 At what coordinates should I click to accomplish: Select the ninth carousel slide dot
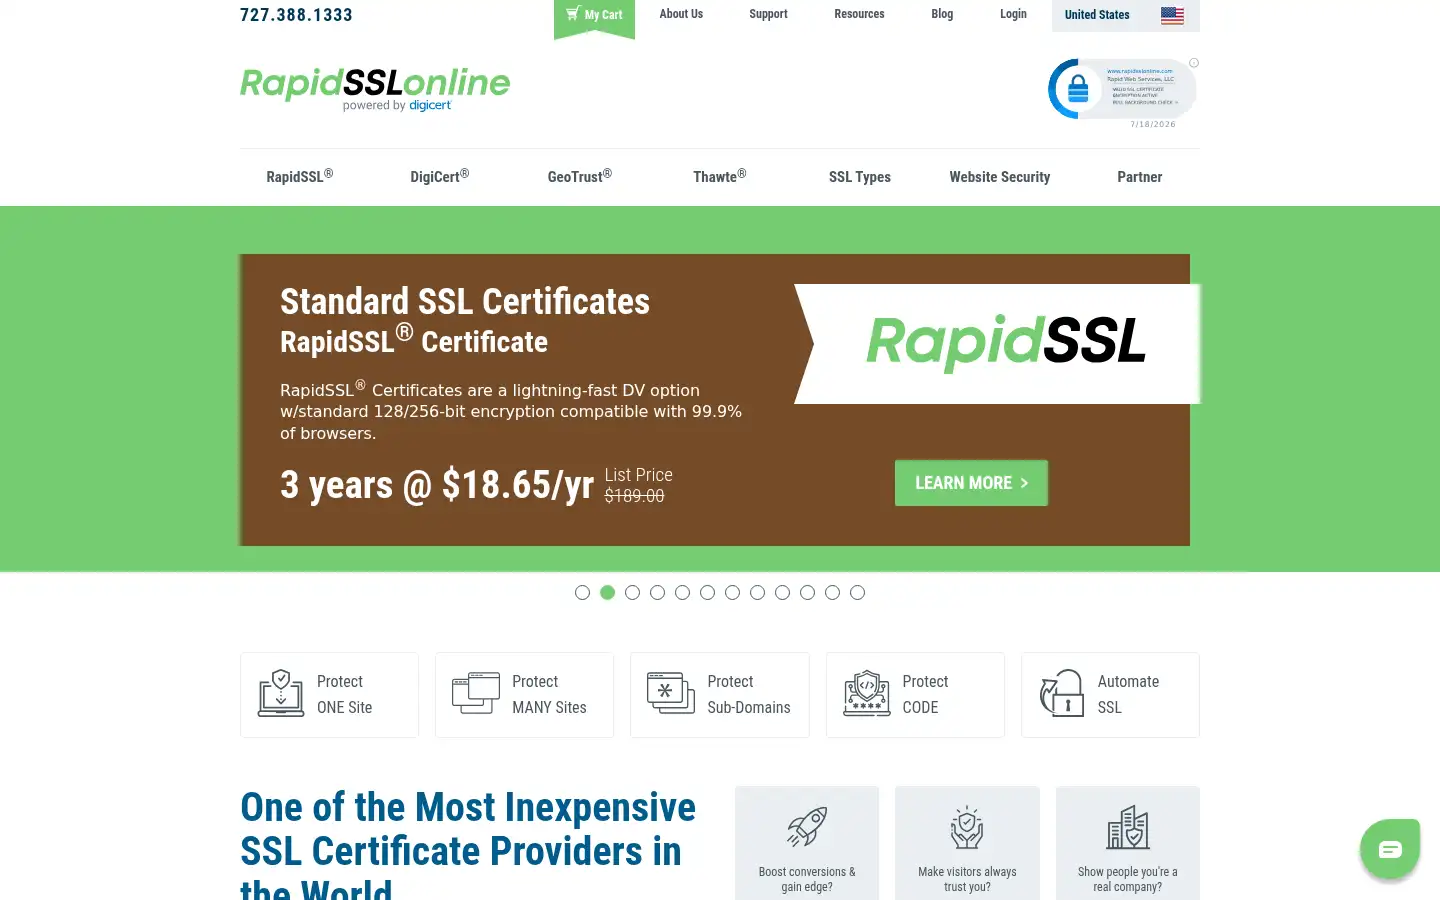tap(782, 593)
